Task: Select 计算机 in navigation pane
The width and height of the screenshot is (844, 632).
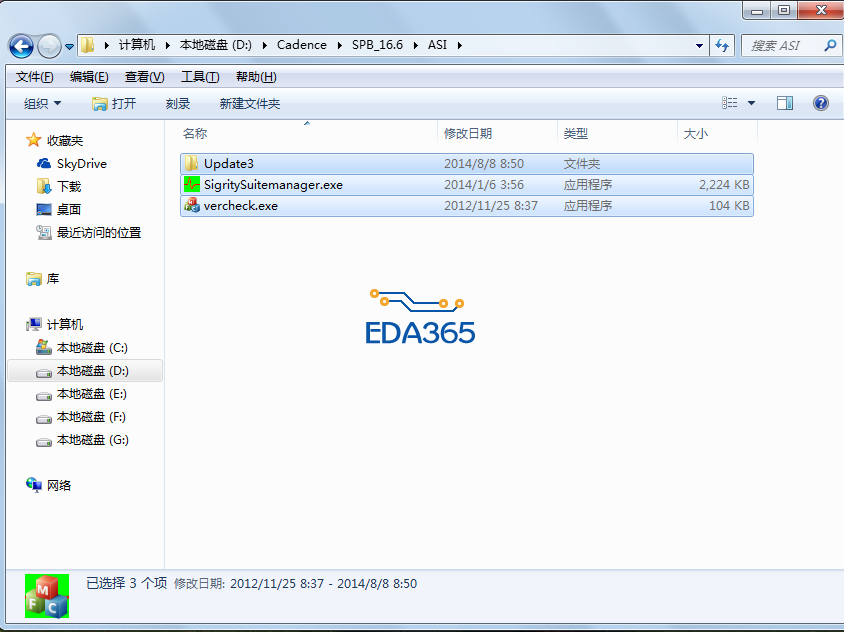Action: pos(65,325)
